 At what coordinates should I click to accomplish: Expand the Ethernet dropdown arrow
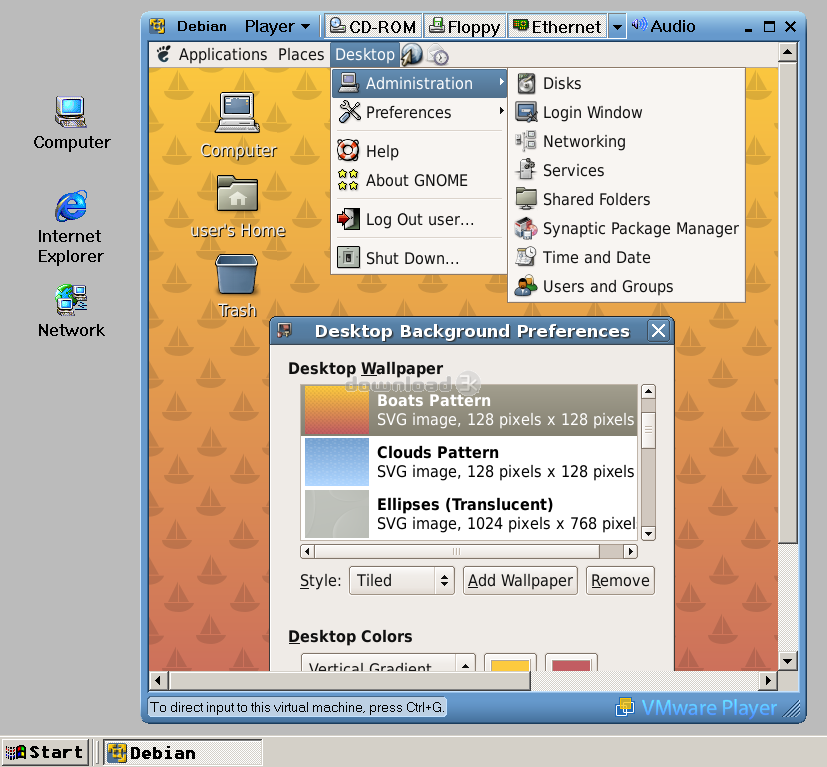click(x=617, y=26)
